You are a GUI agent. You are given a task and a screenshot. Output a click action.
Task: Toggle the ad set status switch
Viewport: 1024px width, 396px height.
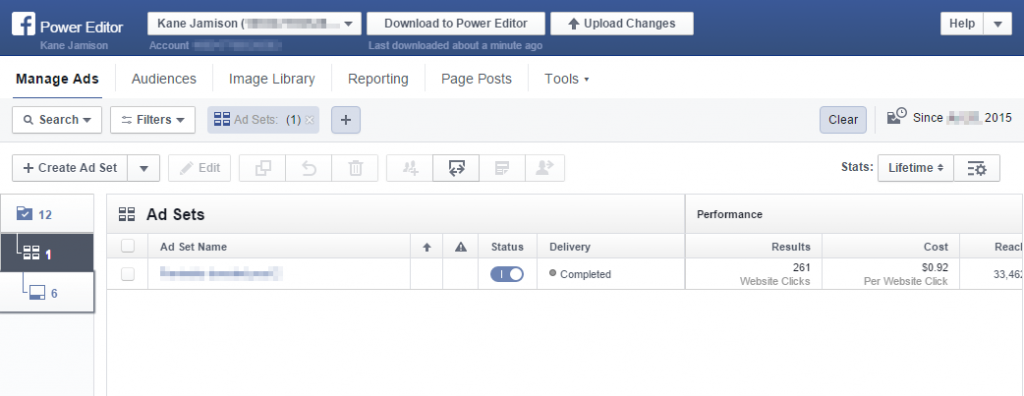tap(507, 274)
